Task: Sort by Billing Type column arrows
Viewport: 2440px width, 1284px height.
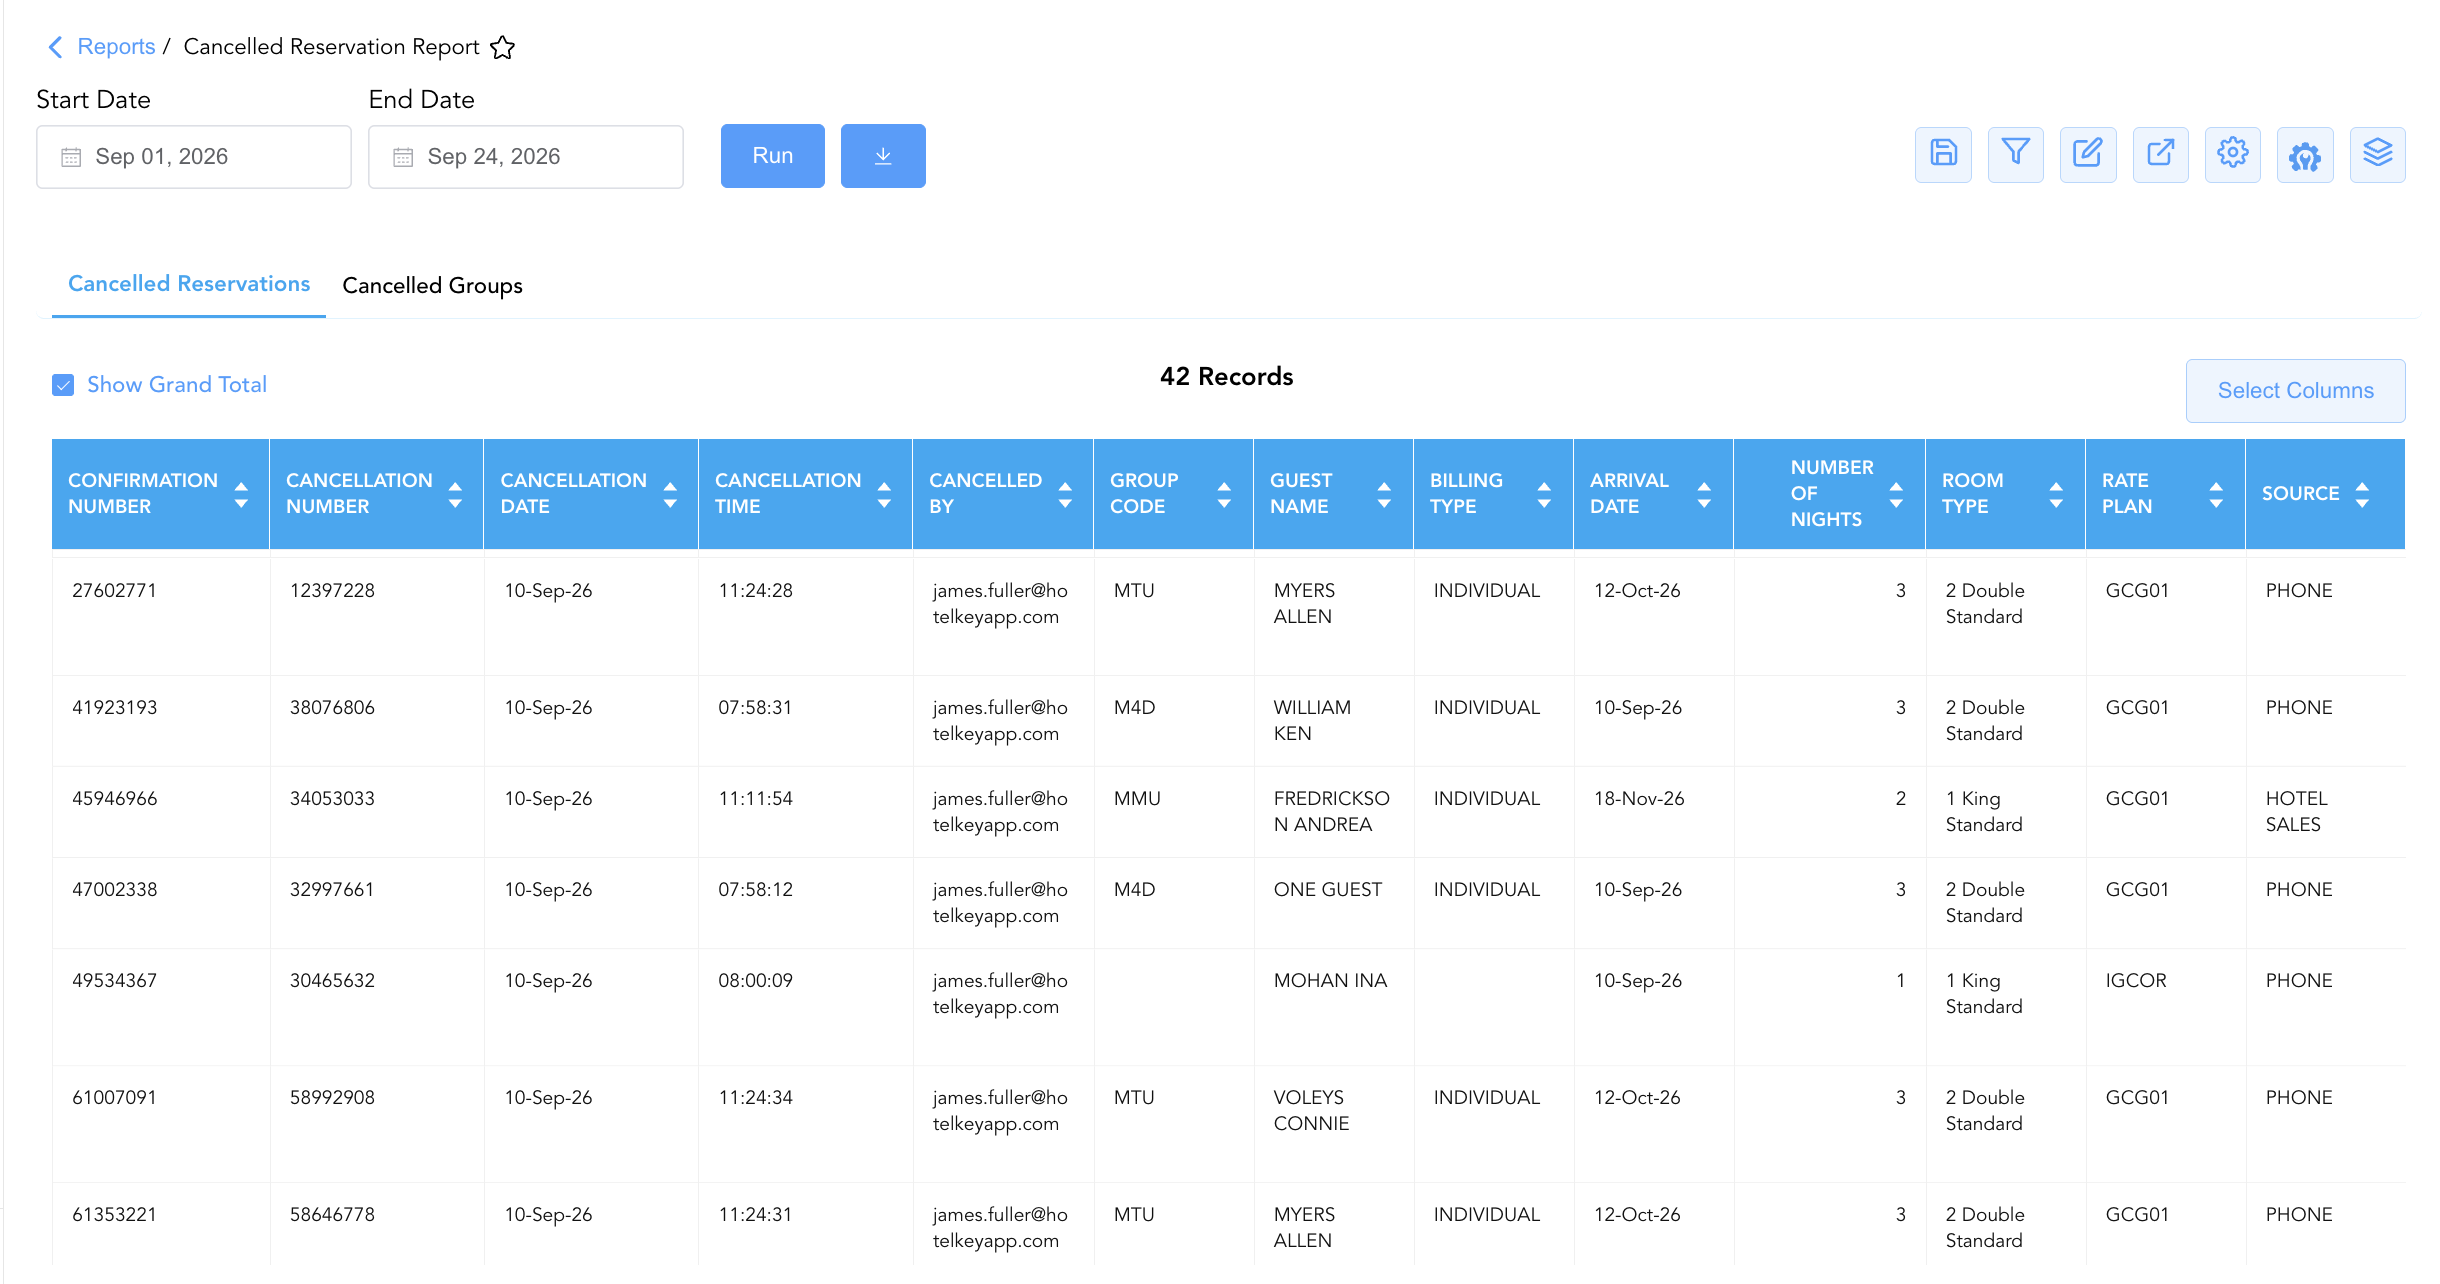Action: (x=1544, y=494)
